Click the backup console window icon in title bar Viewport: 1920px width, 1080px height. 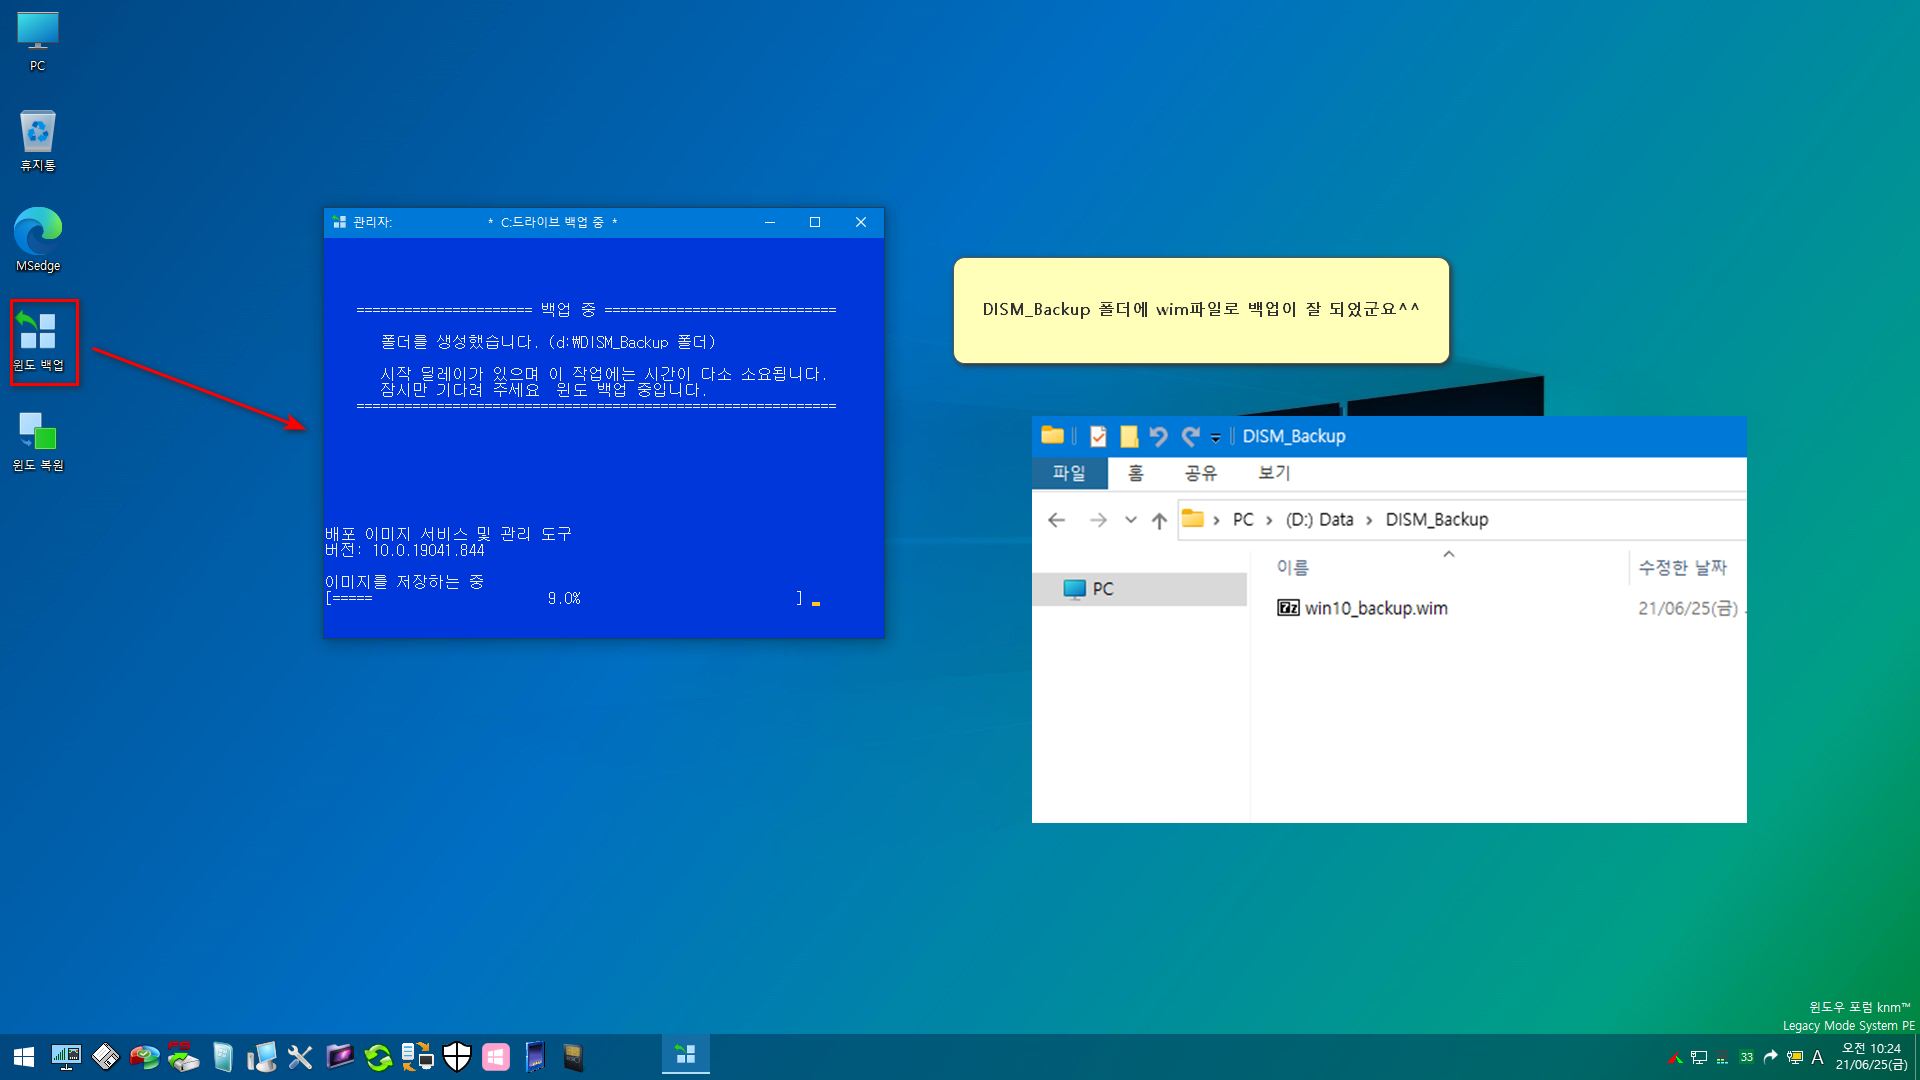point(339,222)
